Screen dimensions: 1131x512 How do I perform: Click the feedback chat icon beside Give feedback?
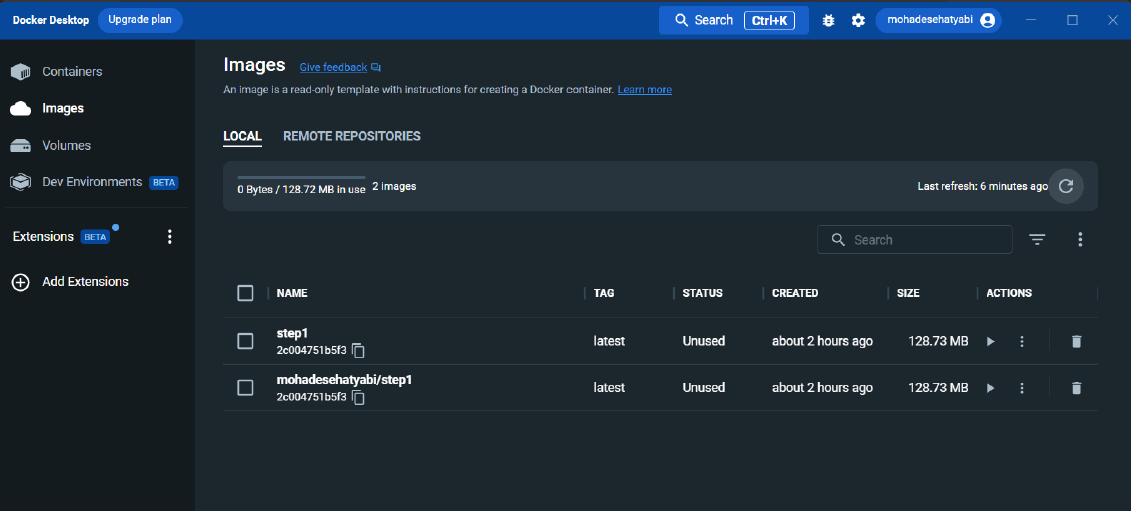[x=376, y=68]
